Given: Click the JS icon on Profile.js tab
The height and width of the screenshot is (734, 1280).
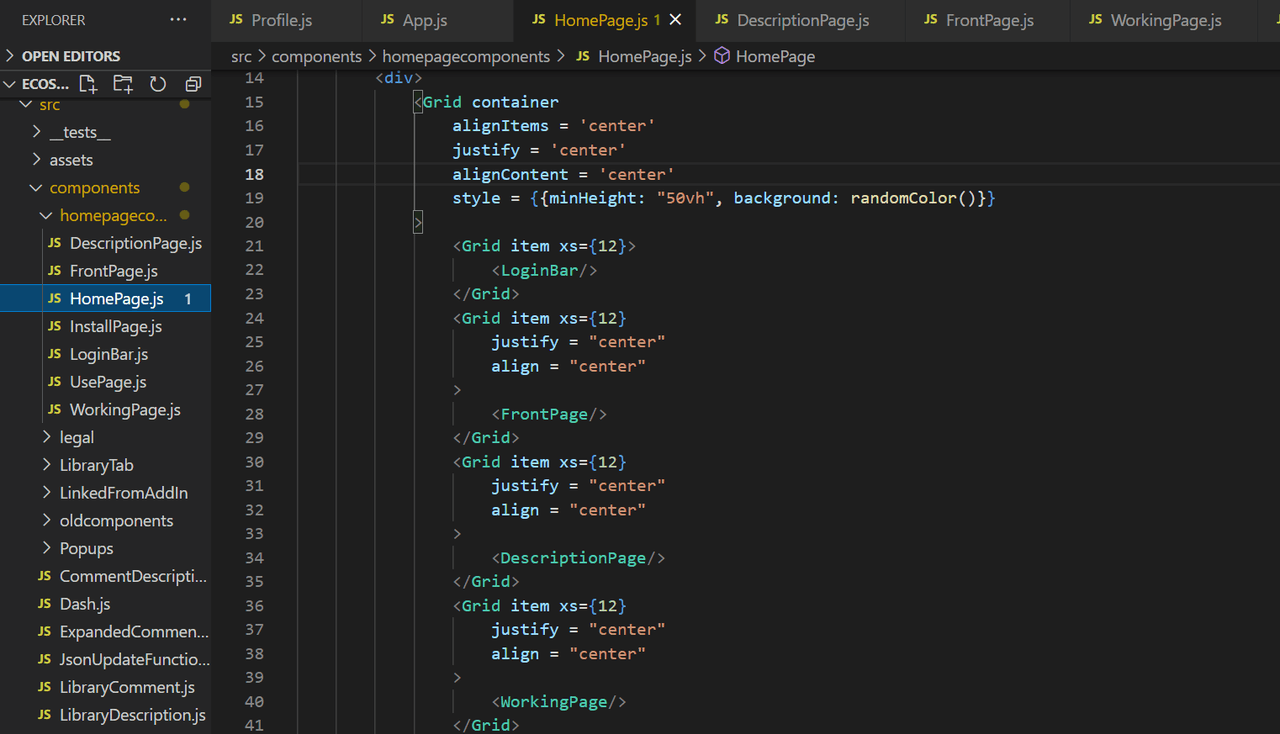Looking at the screenshot, I should 236,20.
